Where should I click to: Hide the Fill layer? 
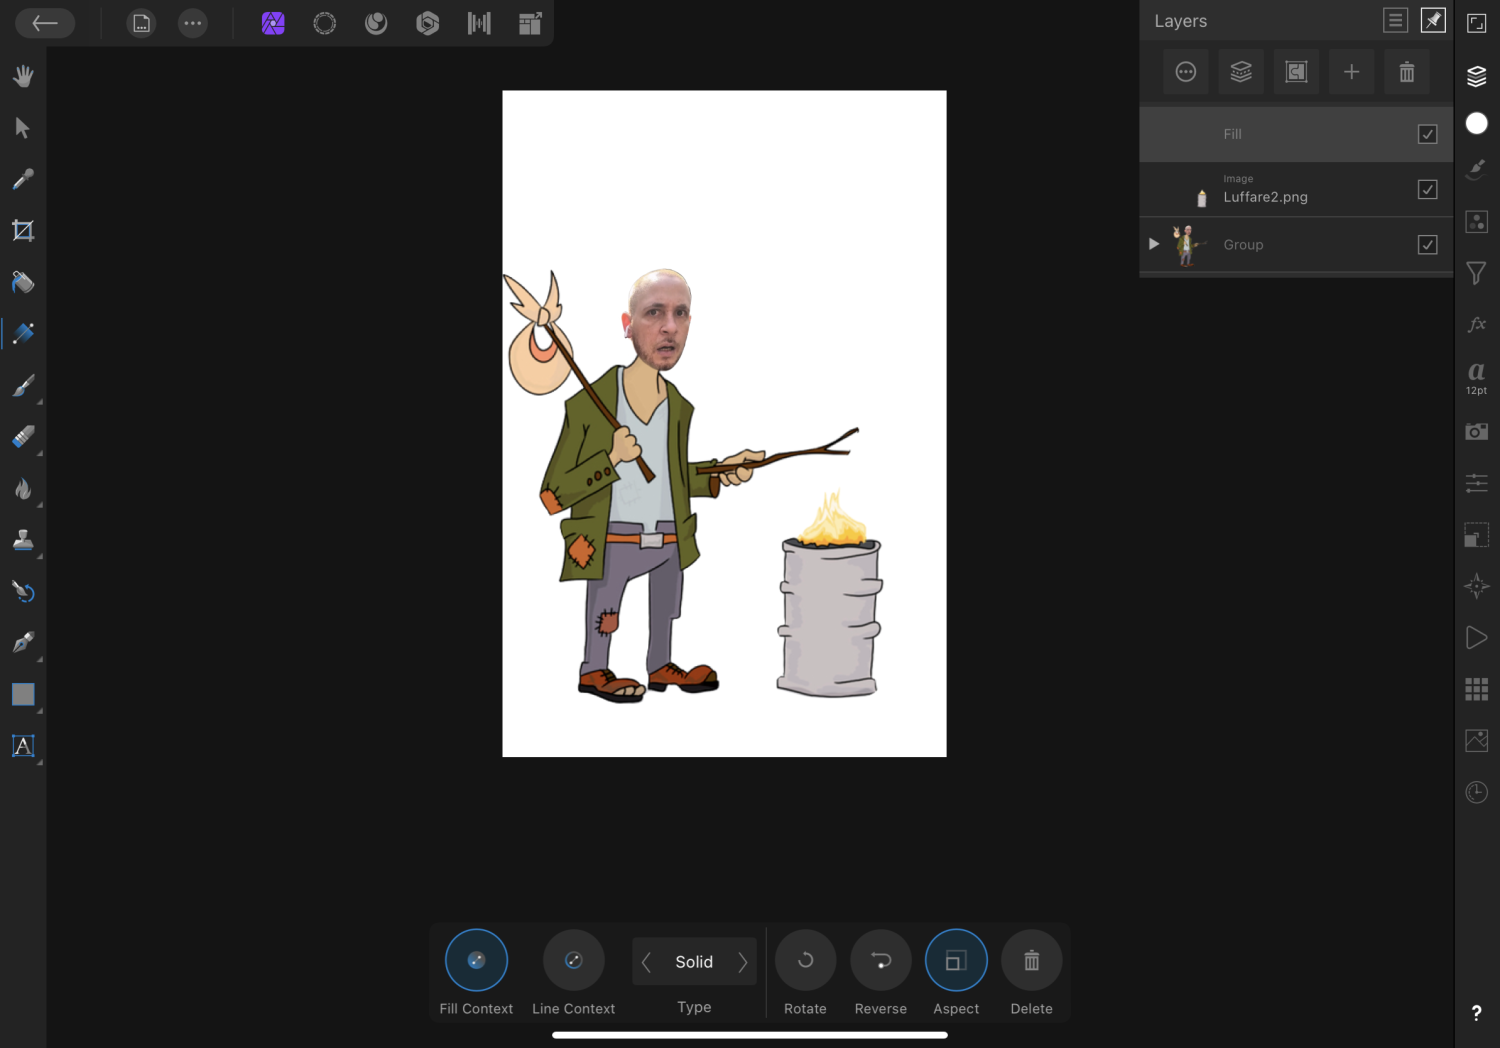[x=1427, y=134]
